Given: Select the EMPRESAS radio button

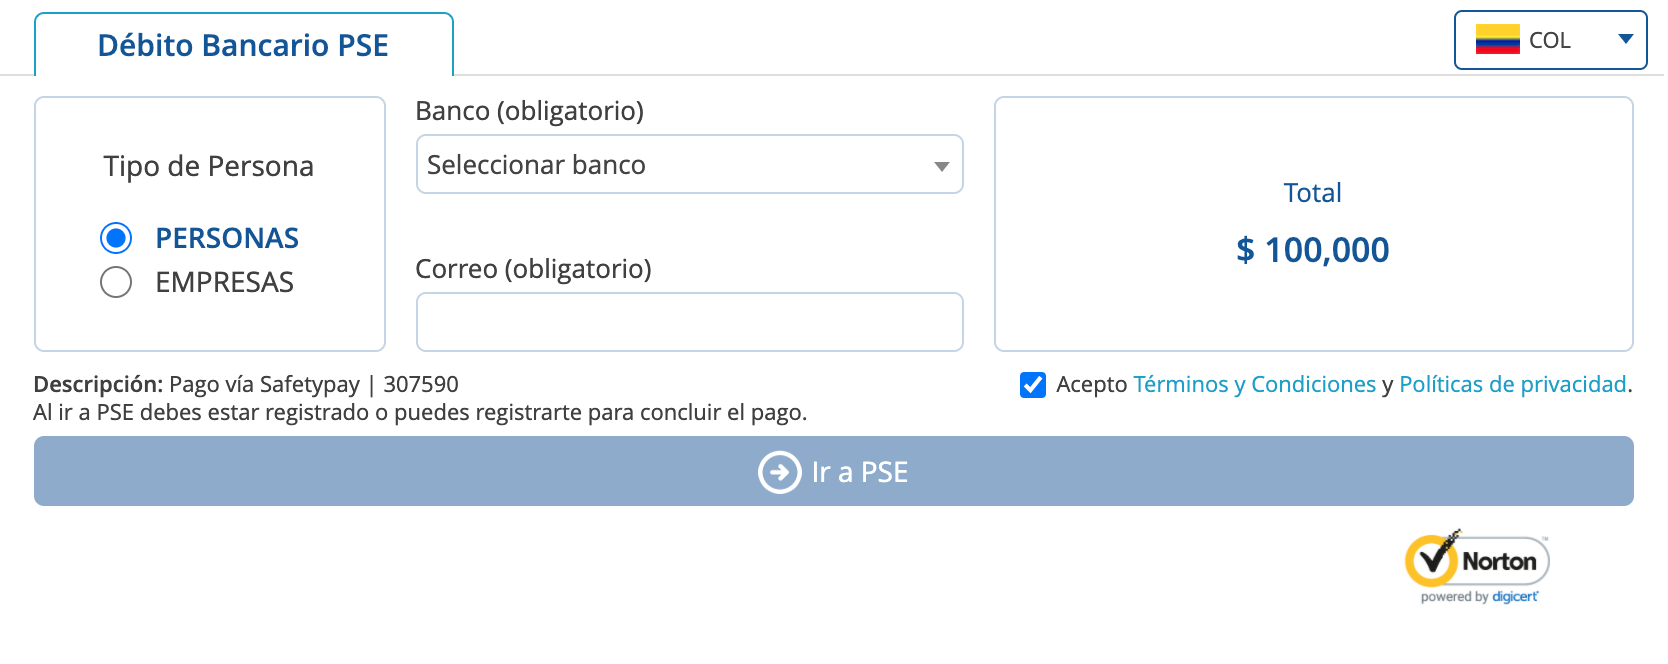Looking at the screenshot, I should tap(116, 282).
